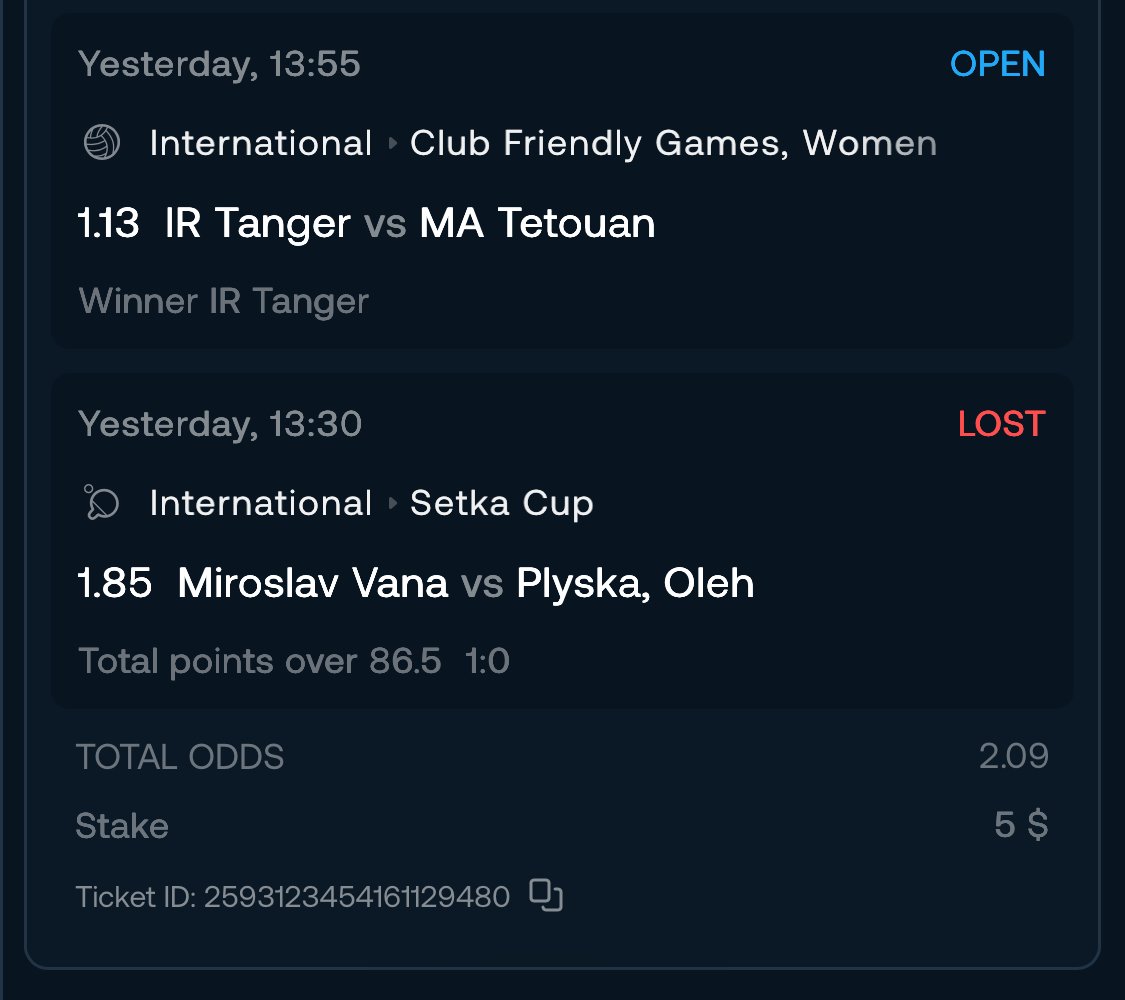Click the arrow before Setka Cup
Image resolution: width=1125 pixels, height=1000 pixels.
393,503
